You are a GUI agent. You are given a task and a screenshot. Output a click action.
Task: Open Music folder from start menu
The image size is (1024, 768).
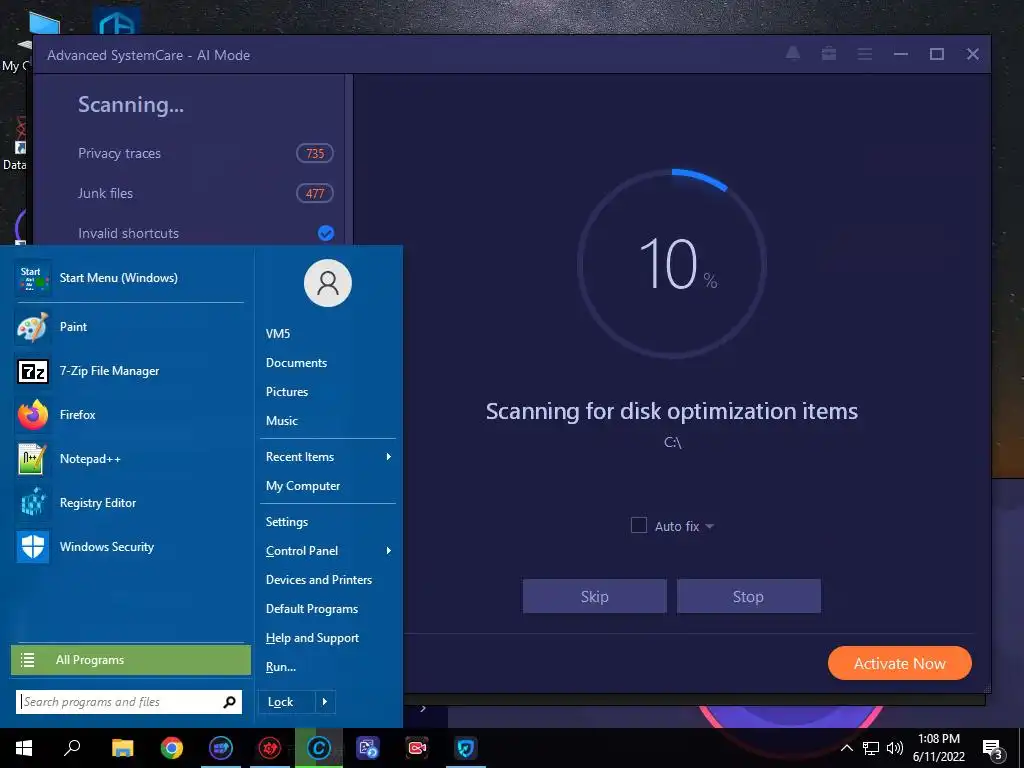coord(281,421)
